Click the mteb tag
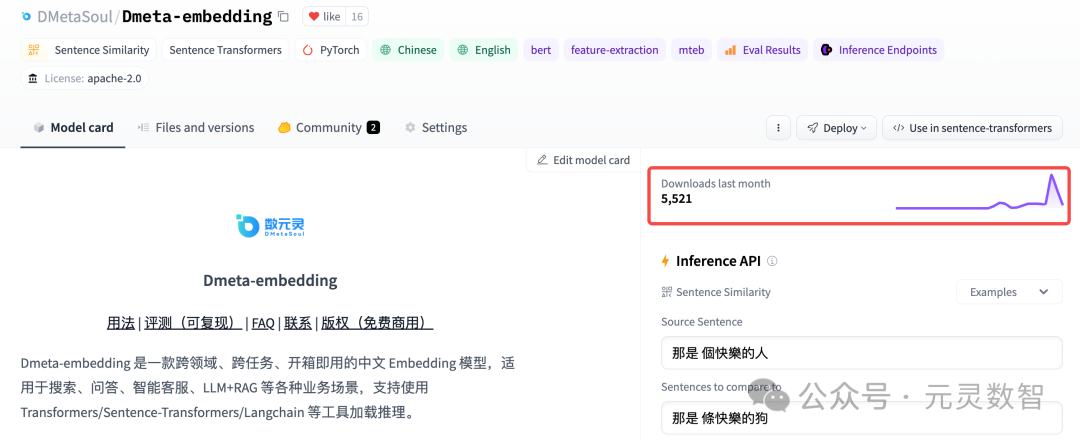1080x440 pixels. pos(691,50)
